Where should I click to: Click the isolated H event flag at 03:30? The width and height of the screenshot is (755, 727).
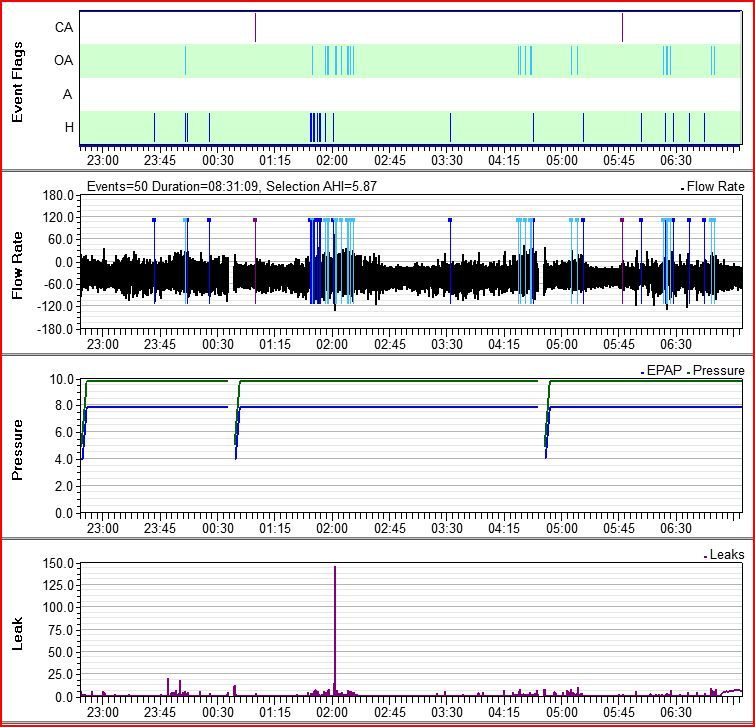click(450, 127)
